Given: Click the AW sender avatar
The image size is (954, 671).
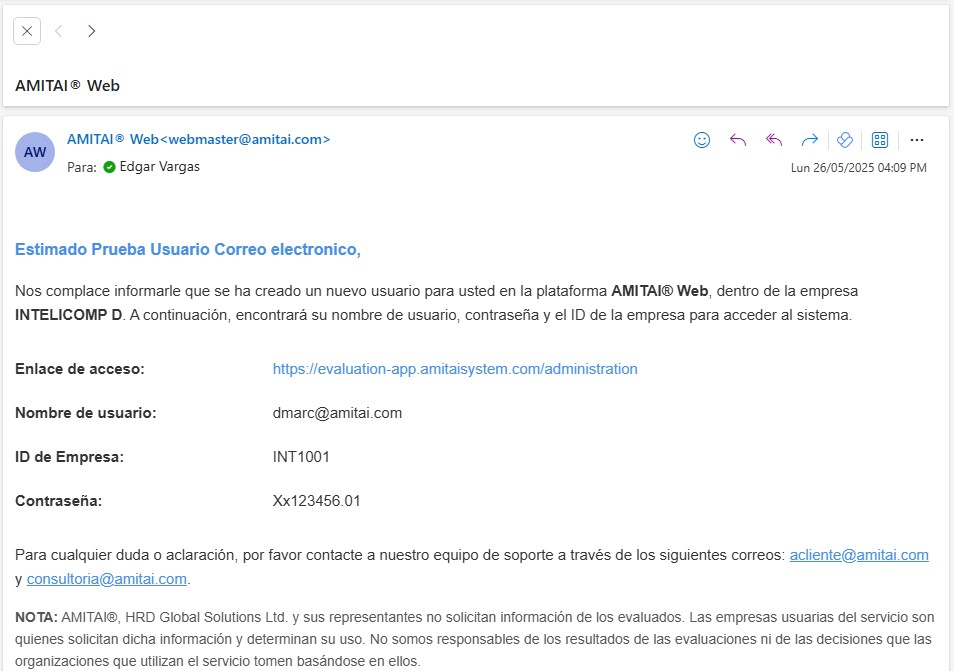Looking at the screenshot, I should pos(35,152).
